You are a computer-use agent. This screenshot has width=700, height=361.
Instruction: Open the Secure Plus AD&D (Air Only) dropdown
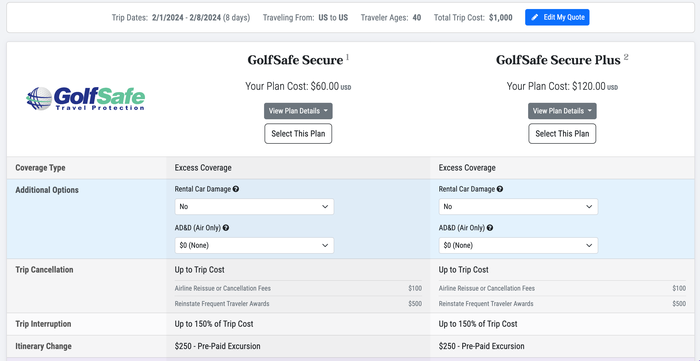[x=518, y=245]
